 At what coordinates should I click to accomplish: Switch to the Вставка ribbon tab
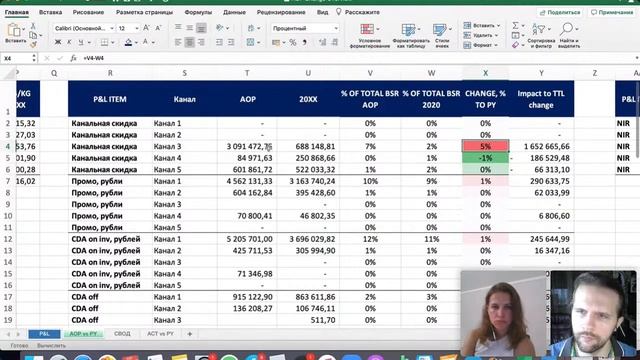(x=50, y=12)
